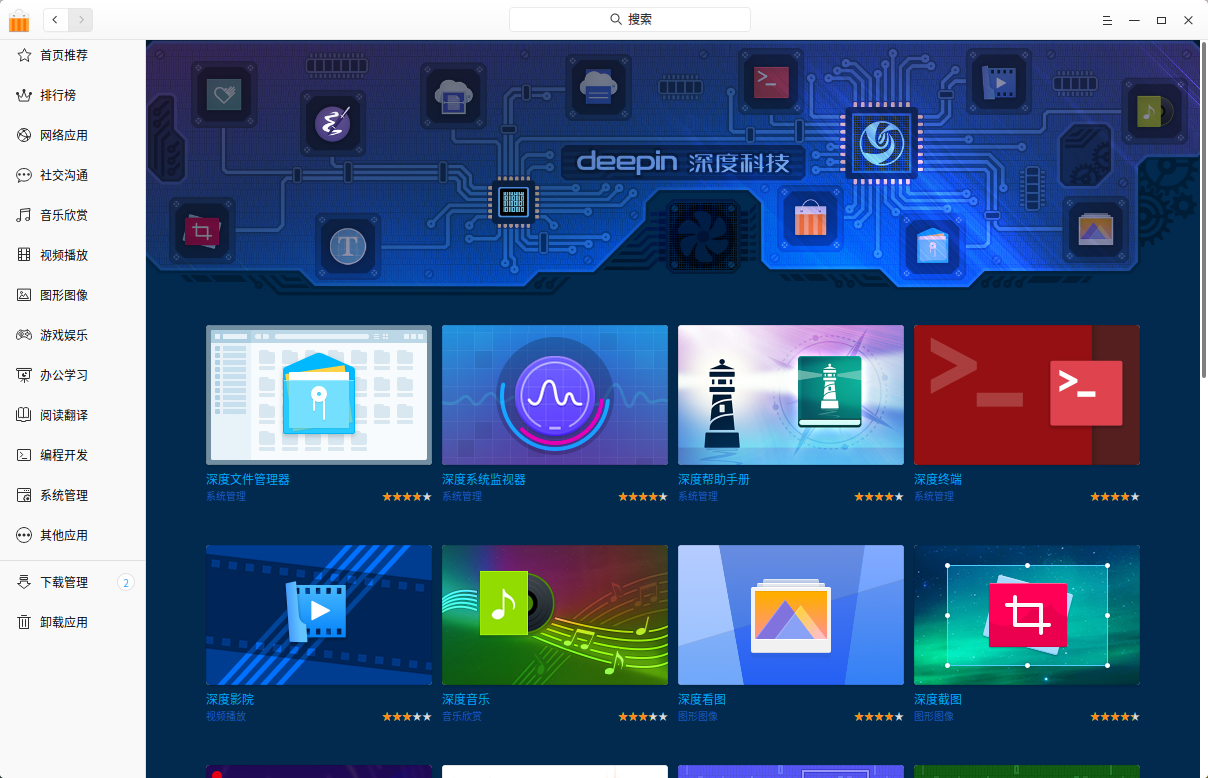
Task: Click the 游戏娱乐 category label
Action: [64, 335]
